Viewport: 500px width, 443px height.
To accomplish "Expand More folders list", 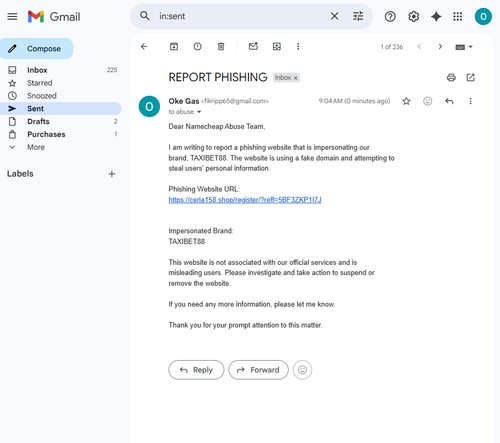I will (x=61, y=147).
